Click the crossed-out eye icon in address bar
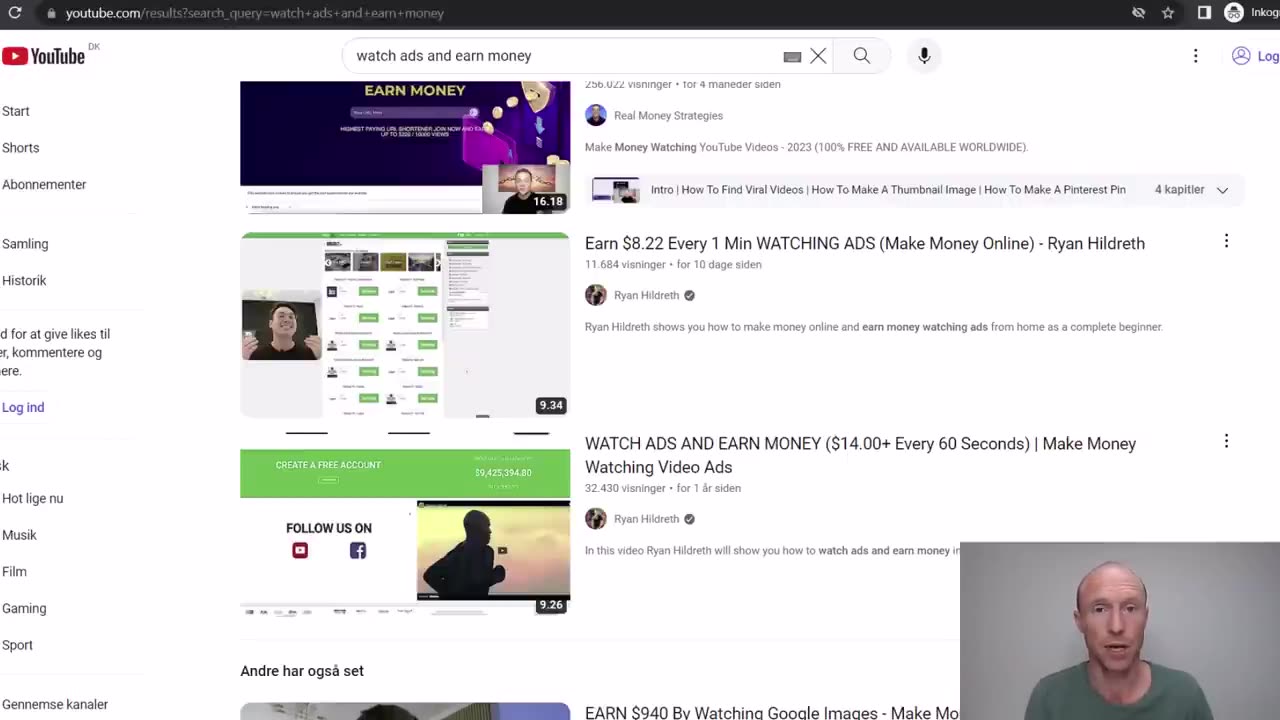The height and width of the screenshot is (720, 1280). tap(1138, 13)
